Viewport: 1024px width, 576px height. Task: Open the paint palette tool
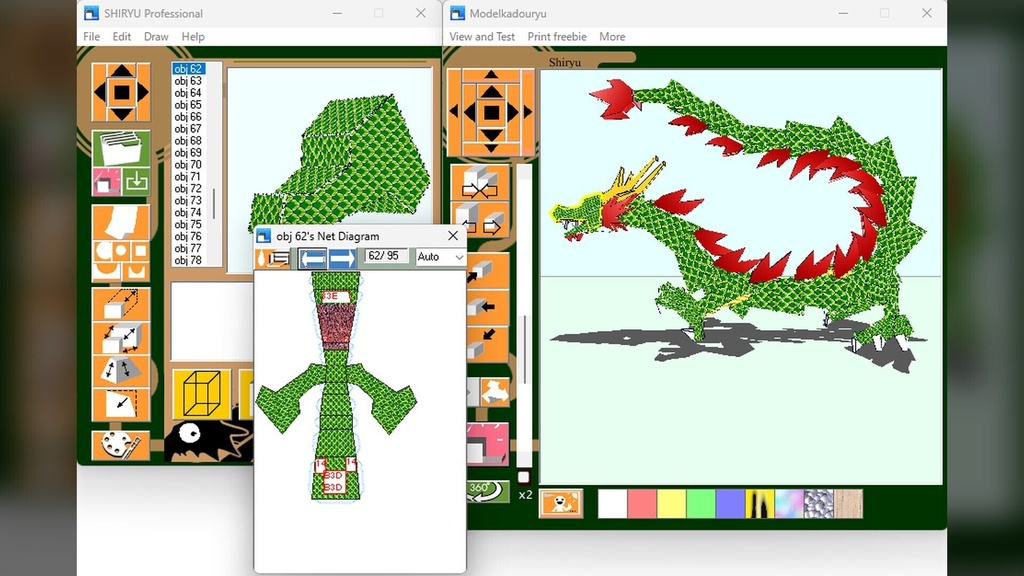pyautogui.click(x=121, y=445)
